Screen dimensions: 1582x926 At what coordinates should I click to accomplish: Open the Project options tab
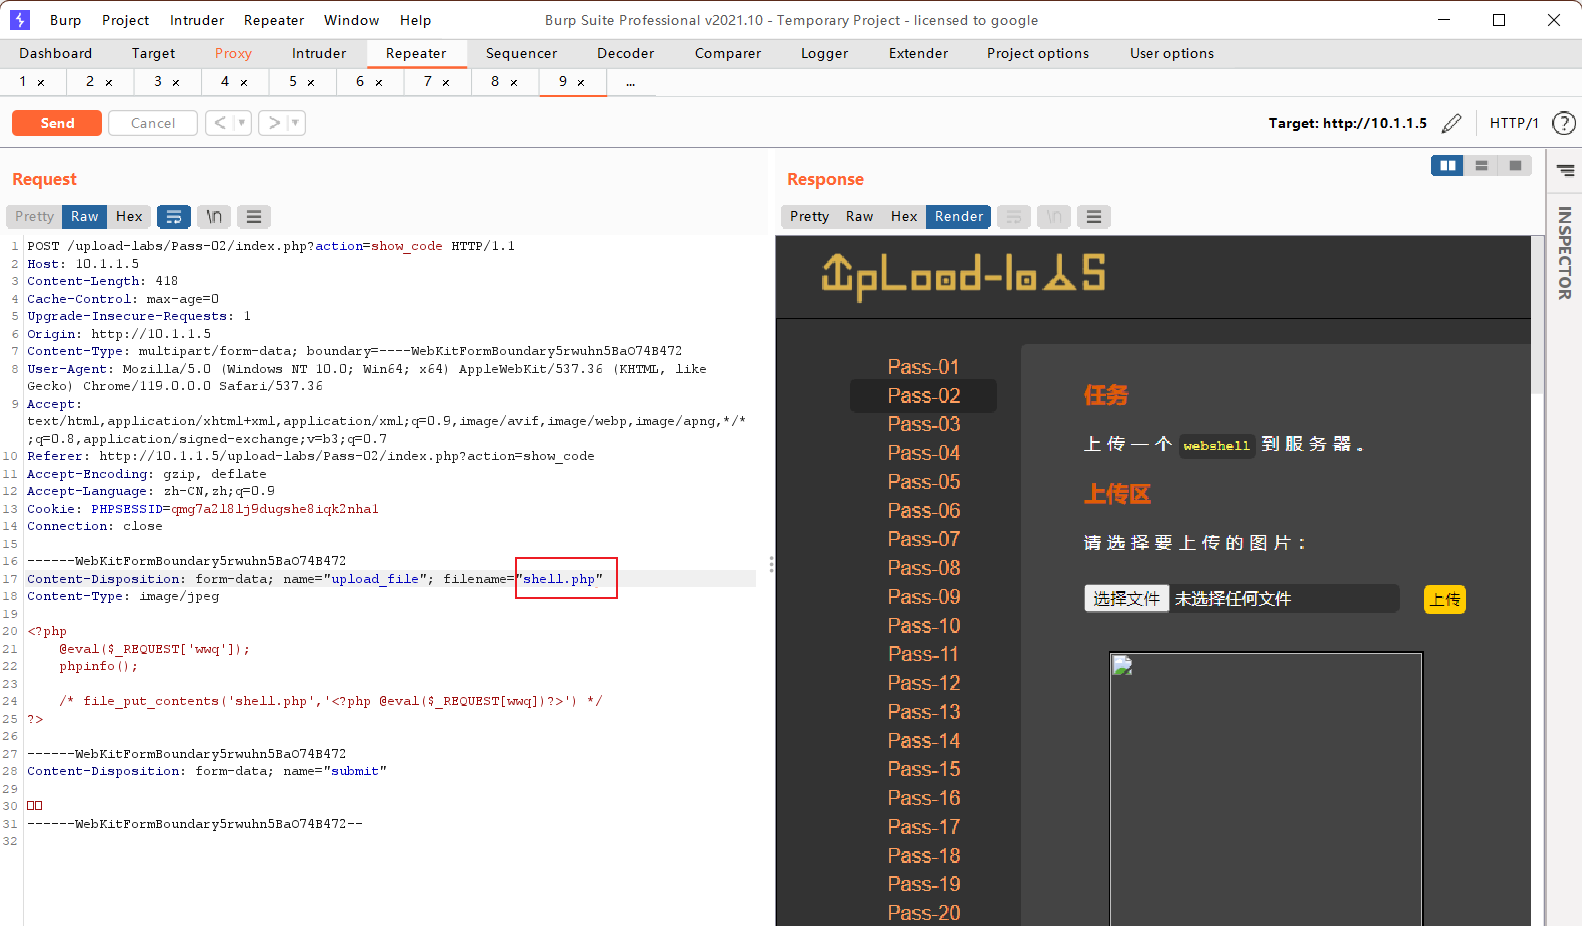click(1038, 54)
